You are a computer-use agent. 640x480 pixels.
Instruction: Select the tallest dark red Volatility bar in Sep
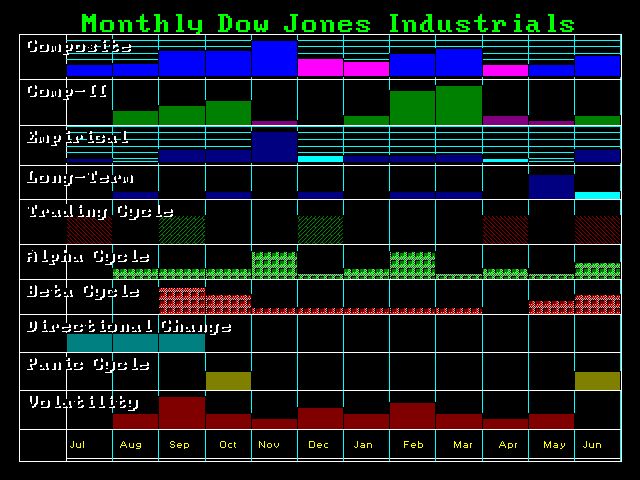[182, 413]
